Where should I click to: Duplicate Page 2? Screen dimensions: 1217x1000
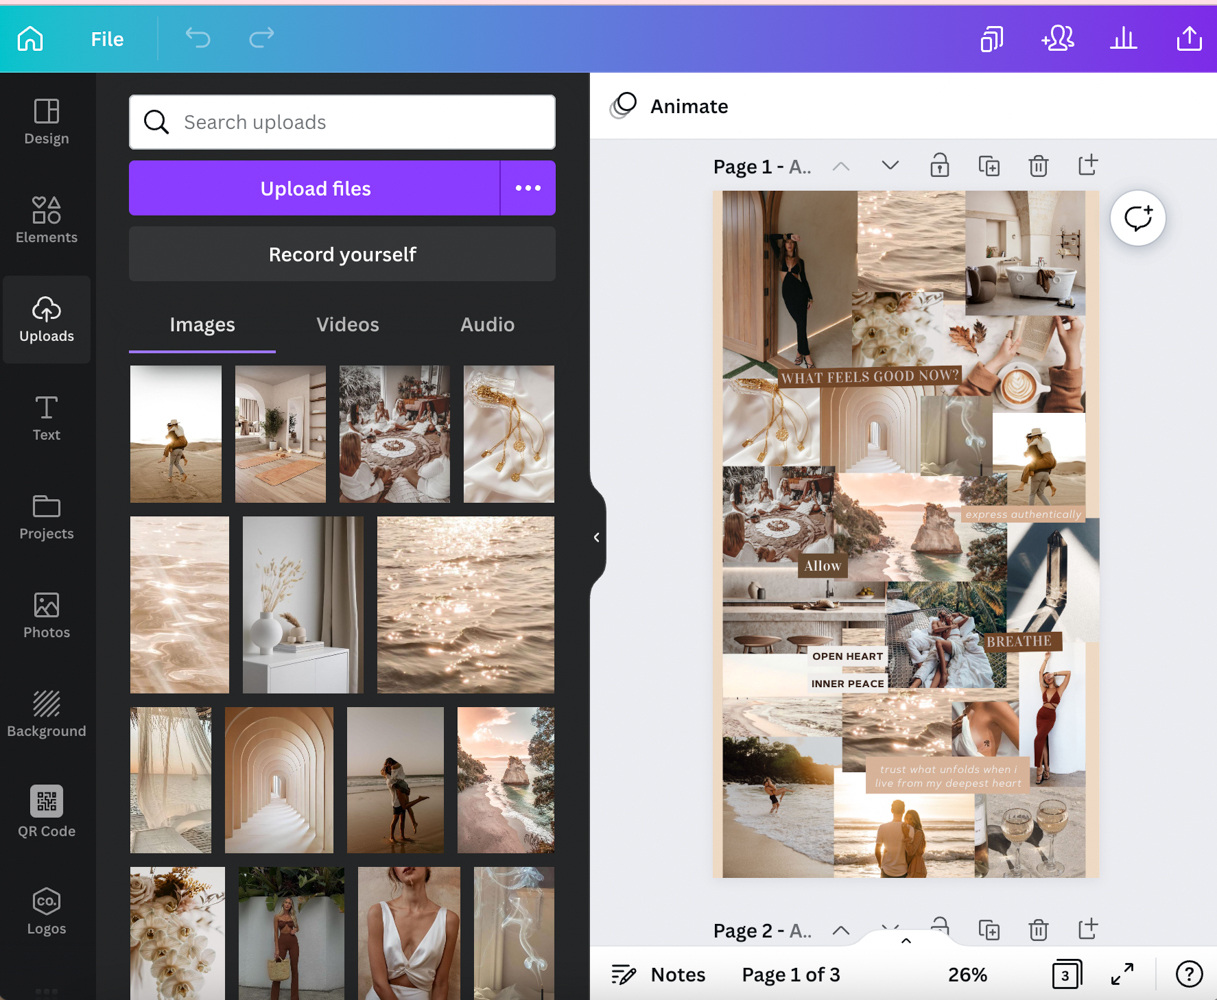point(989,931)
